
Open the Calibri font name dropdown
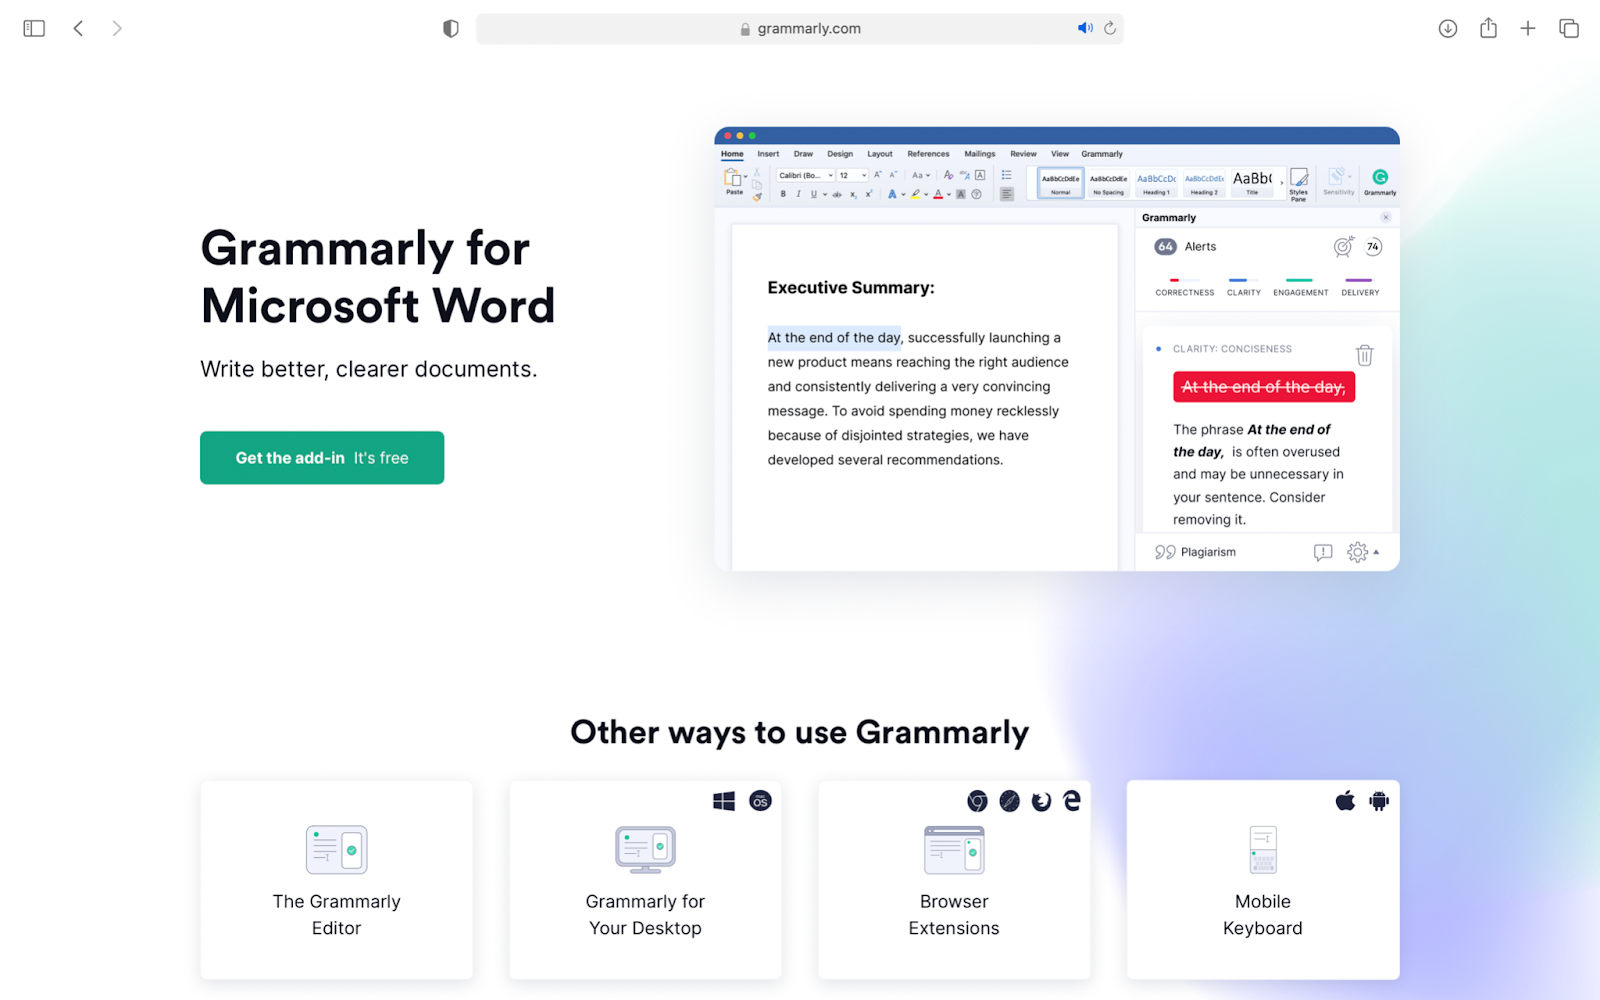click(806, 175)
